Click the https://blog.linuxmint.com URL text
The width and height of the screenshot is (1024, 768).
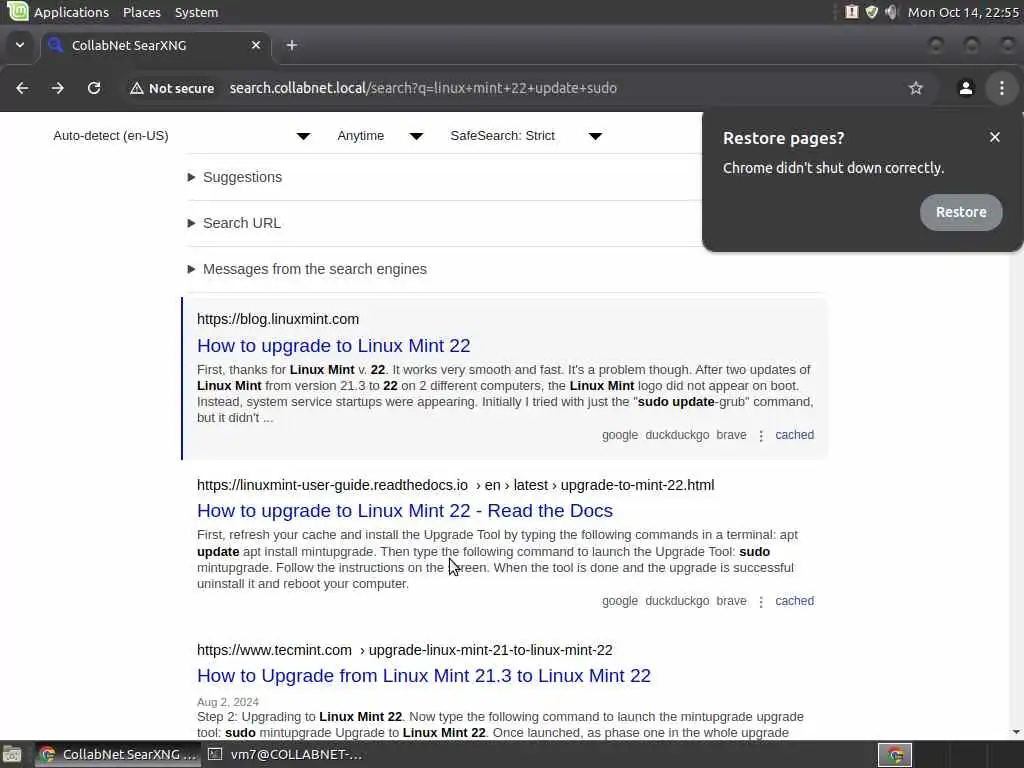point(278,319)
